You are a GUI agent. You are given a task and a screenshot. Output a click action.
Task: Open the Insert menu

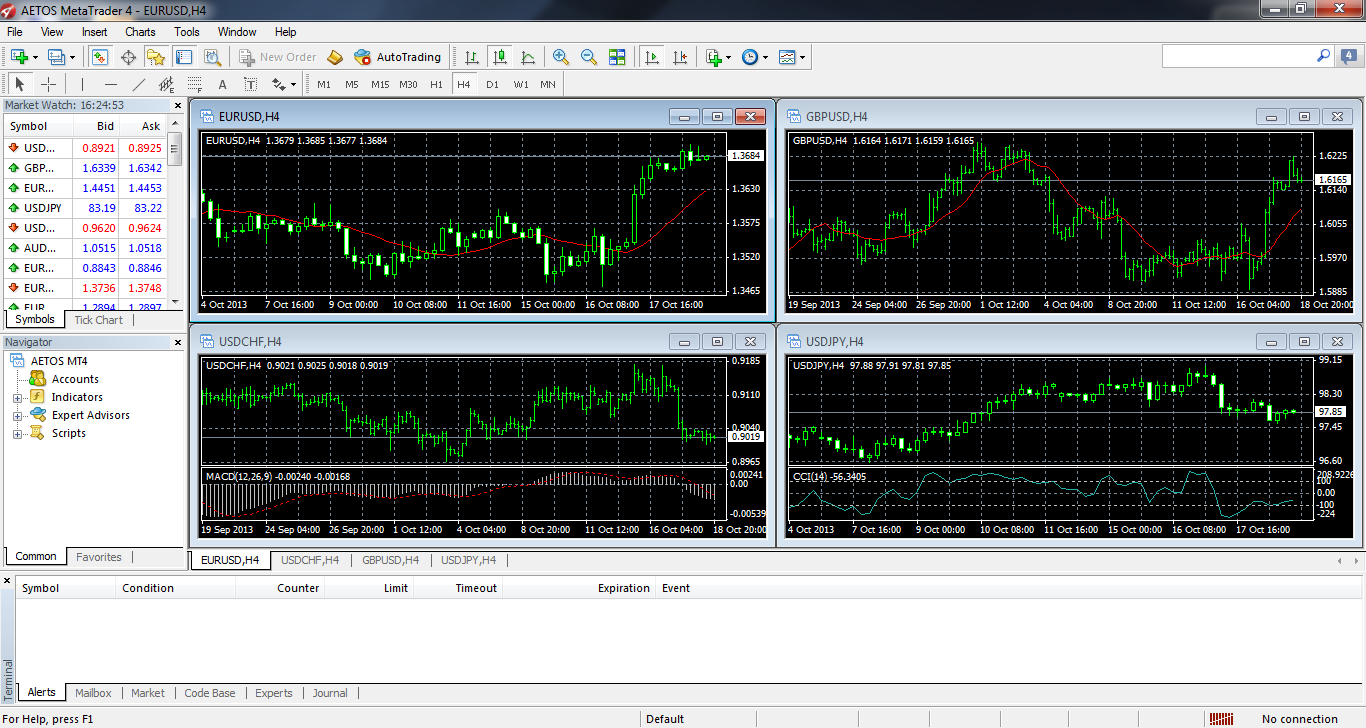click(95, 32)
